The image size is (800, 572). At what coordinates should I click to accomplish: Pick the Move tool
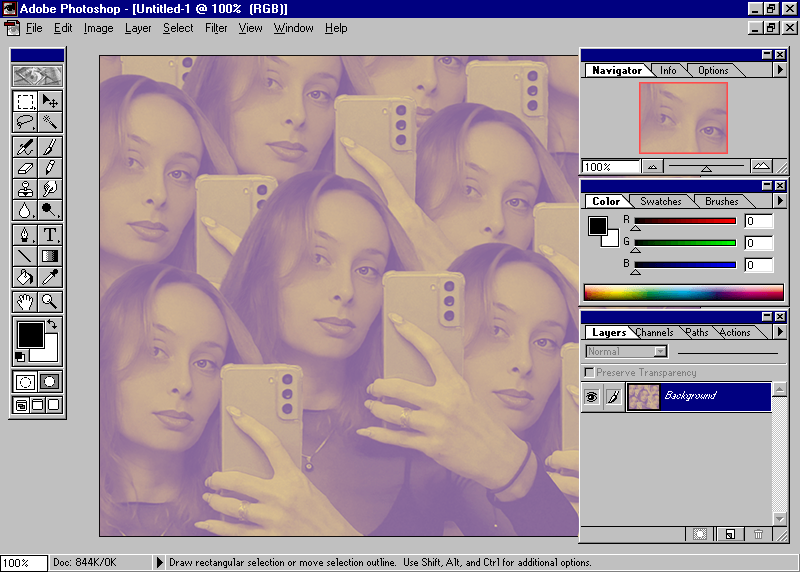pyautogui.click(x=49, y=101)
